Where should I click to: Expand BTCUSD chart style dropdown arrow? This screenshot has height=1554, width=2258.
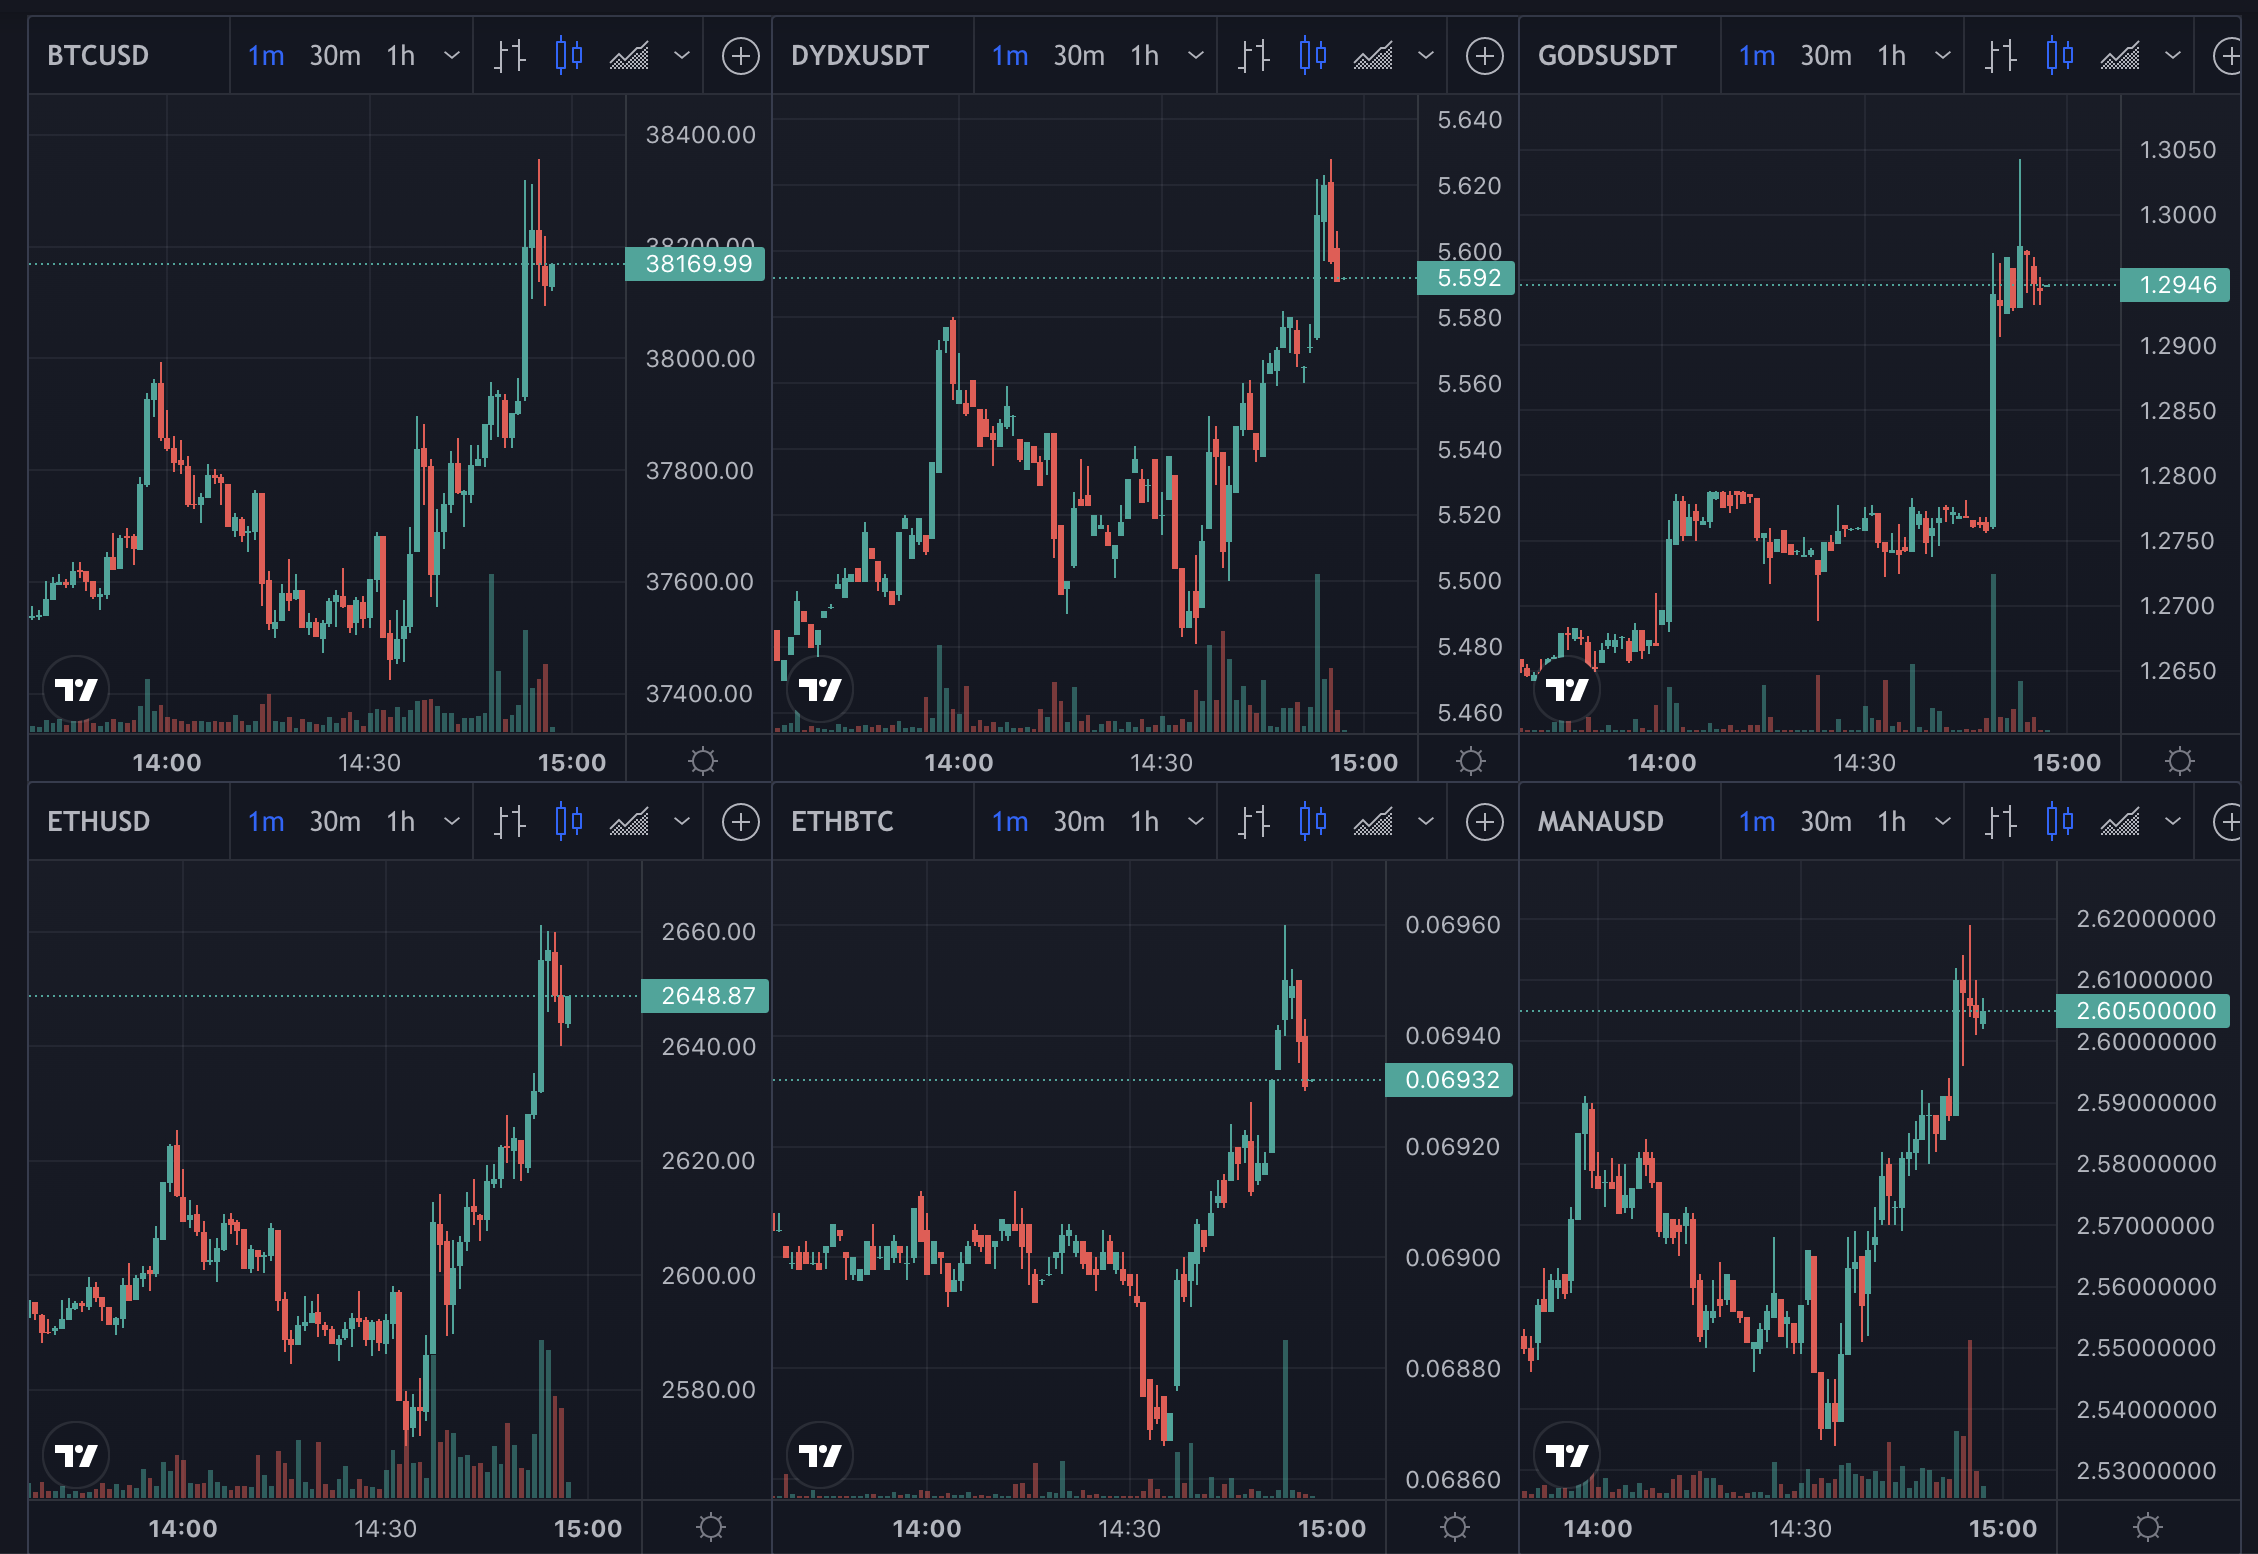point(682,56)
